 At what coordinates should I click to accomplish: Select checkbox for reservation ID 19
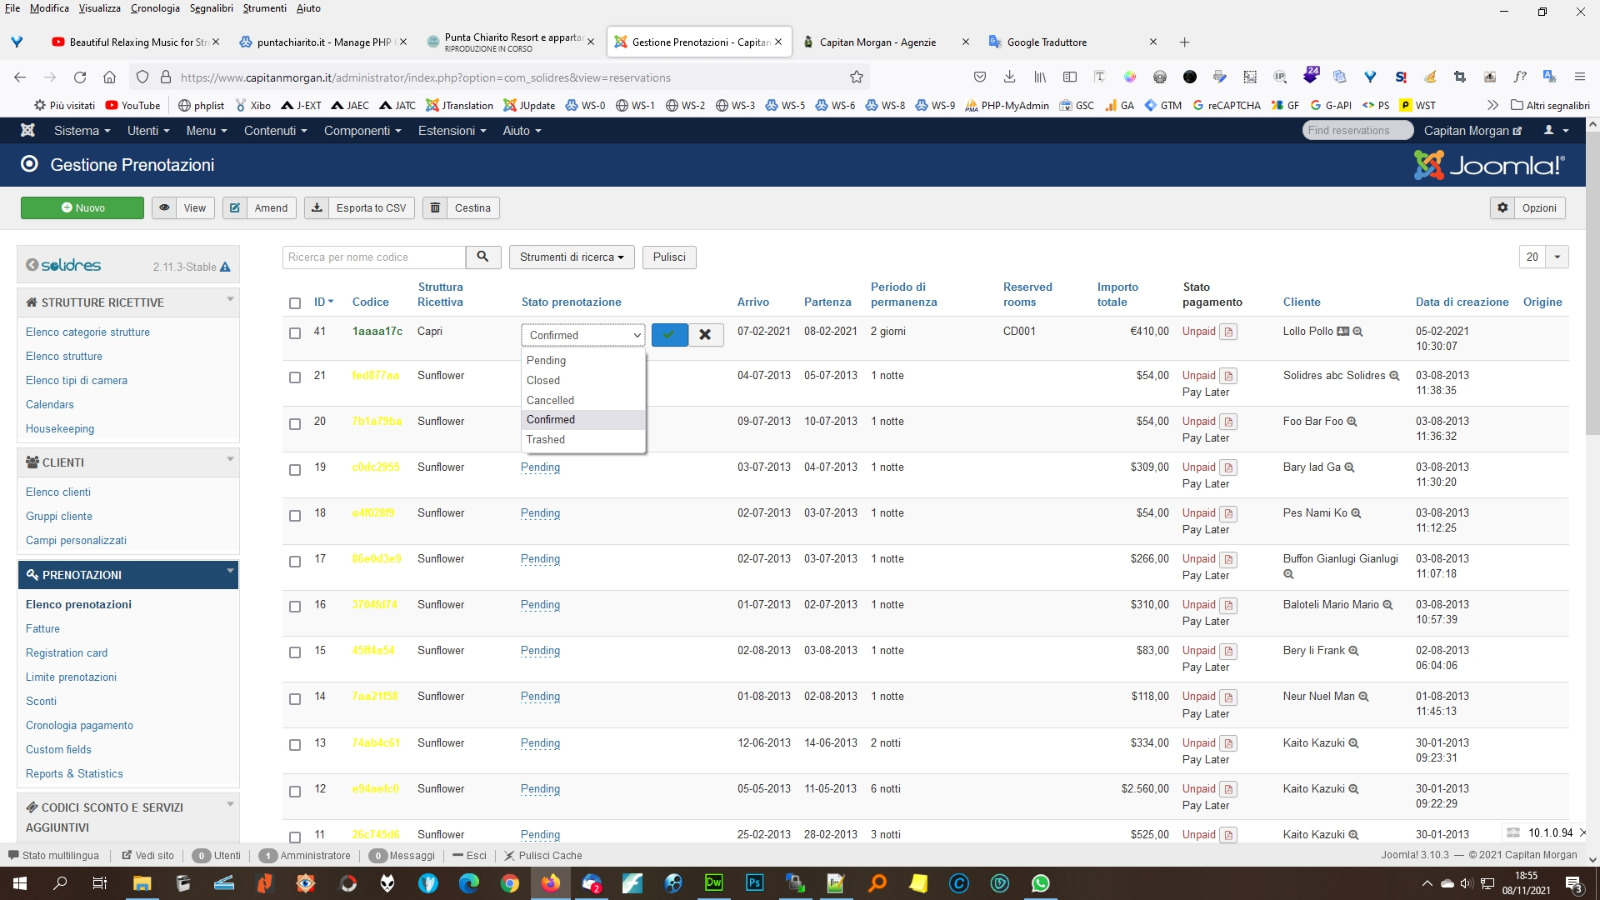pyautogui.click(x=295, y=469)
